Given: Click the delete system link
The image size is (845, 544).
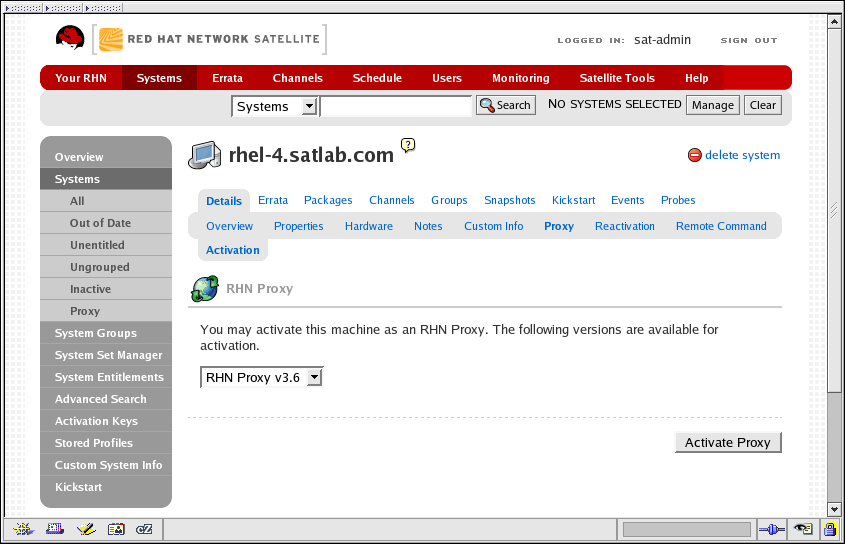Looking at the screenshot, I should [742, 155].
